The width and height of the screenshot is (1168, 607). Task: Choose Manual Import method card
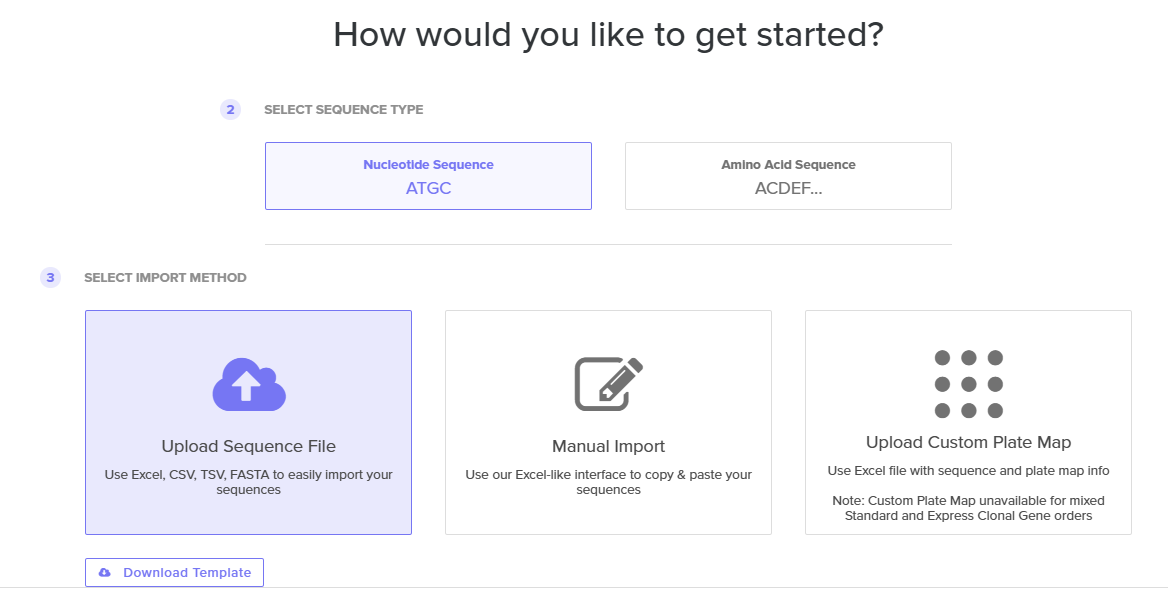[609, 422]
